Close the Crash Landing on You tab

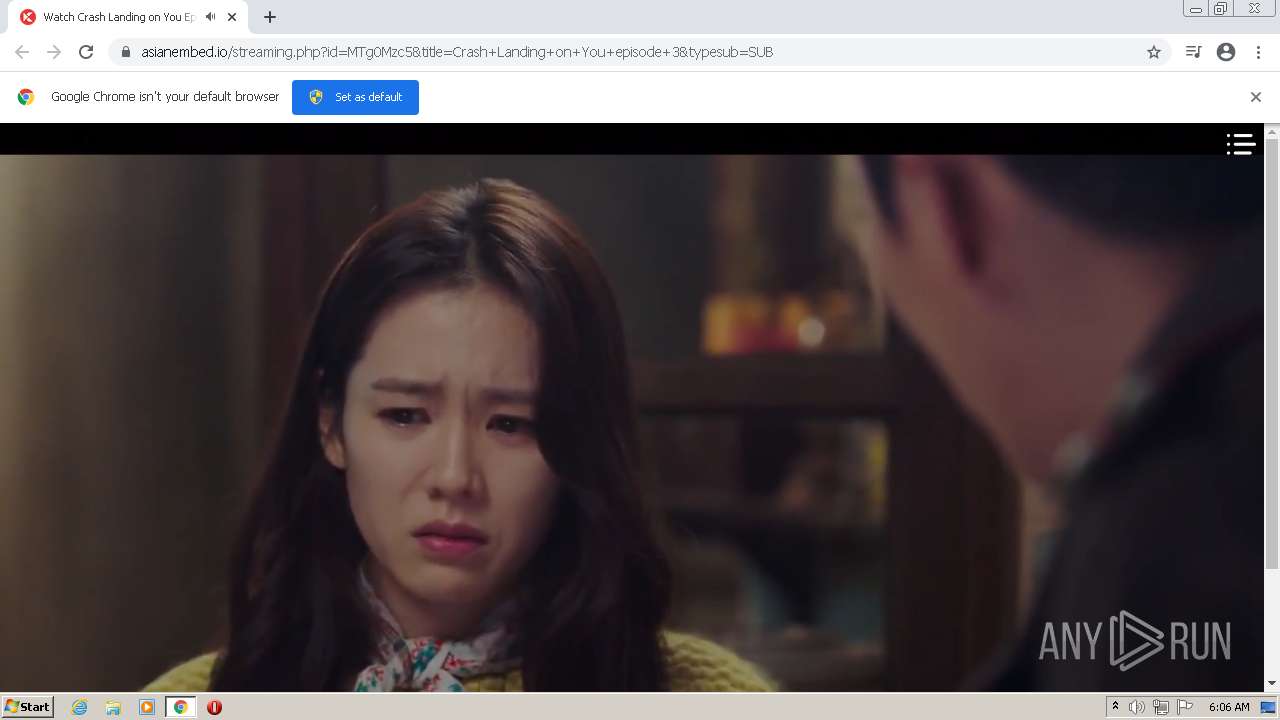pyautogui.click(x=232, y=17)
